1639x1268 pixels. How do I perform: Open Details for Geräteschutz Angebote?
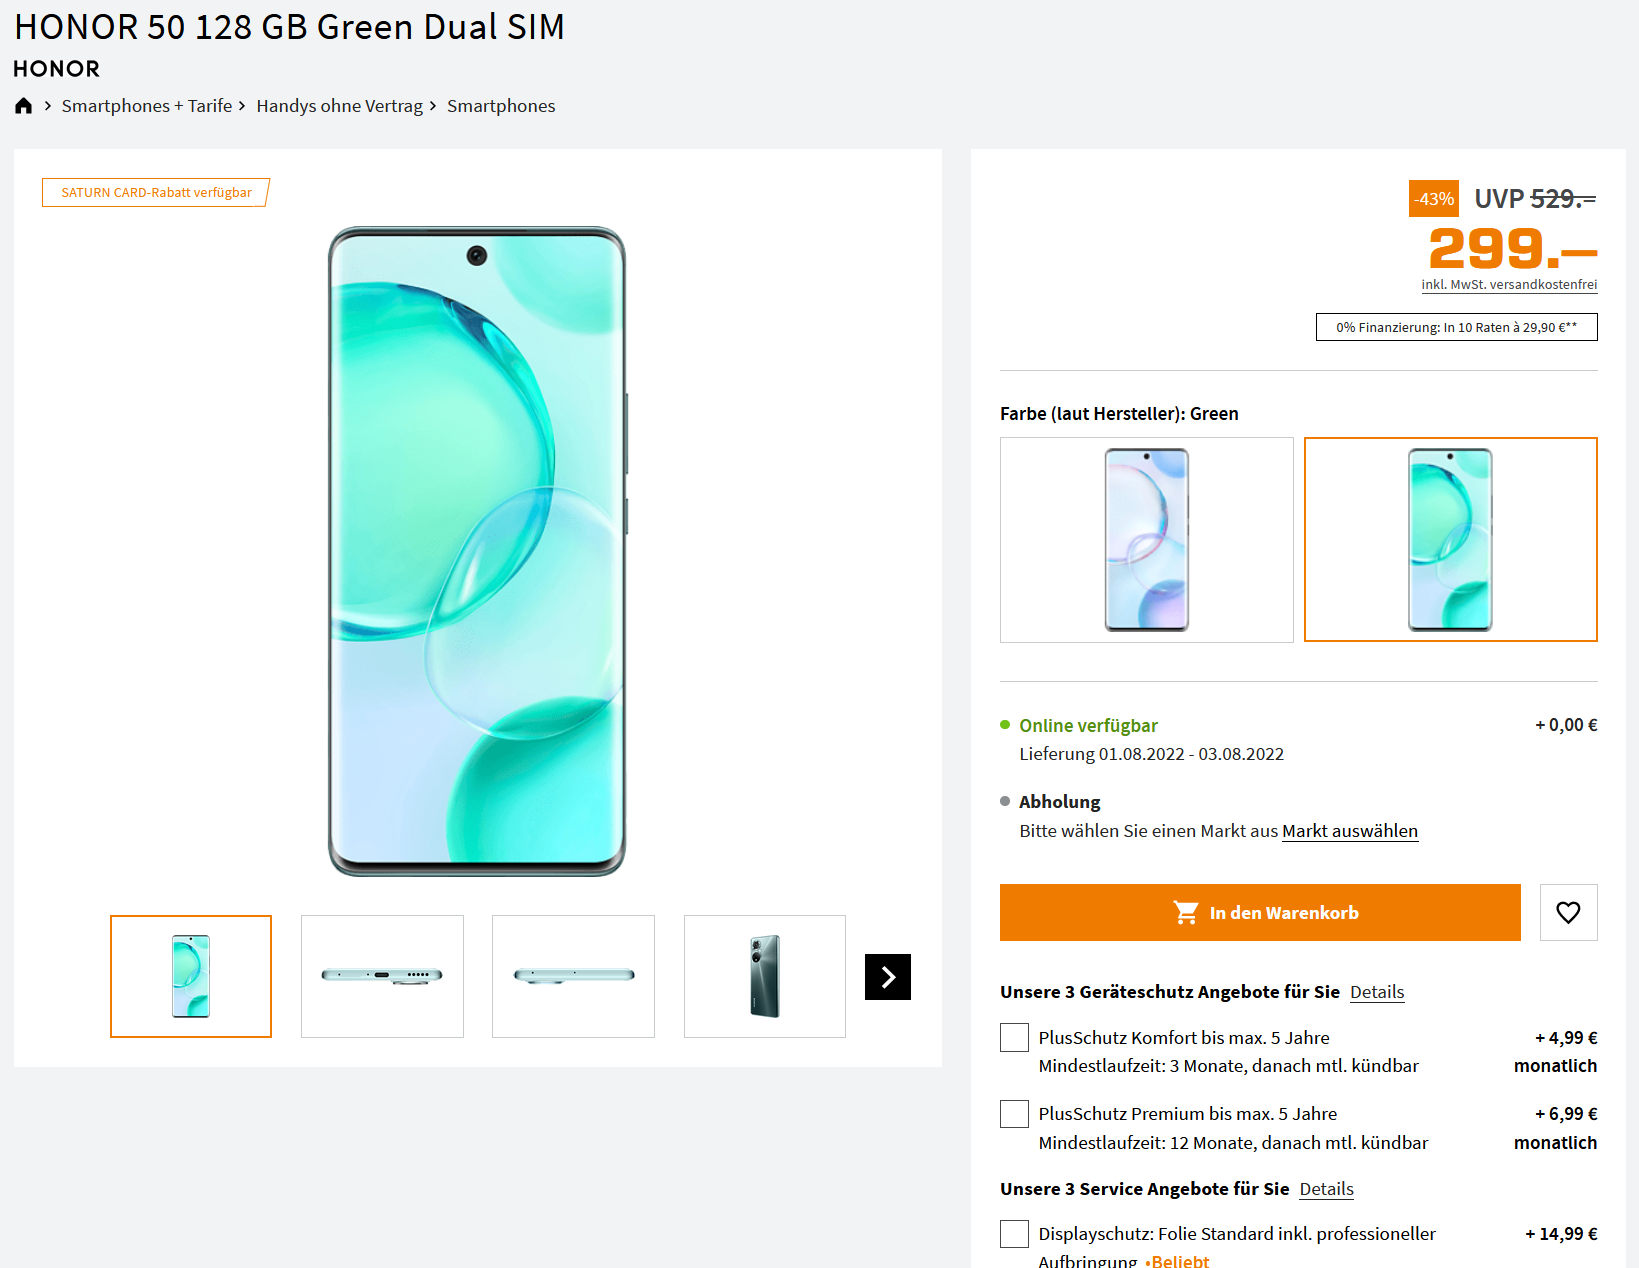coord(1377,992)
